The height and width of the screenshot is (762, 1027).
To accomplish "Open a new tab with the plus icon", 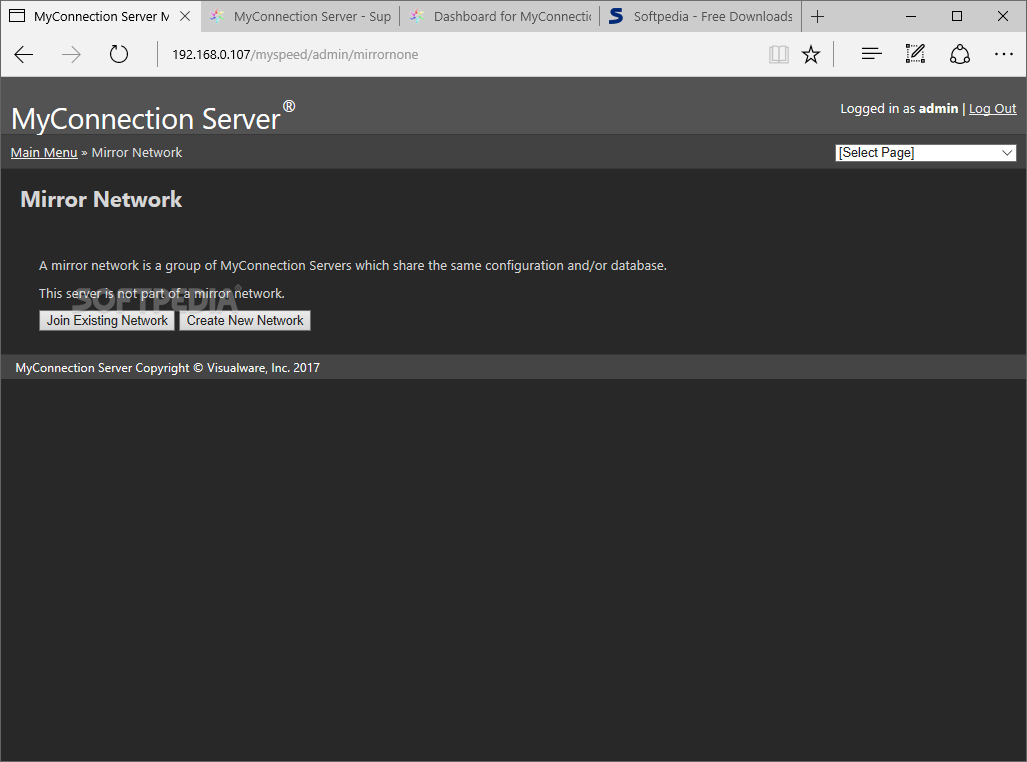I will (x=817, y=16).
